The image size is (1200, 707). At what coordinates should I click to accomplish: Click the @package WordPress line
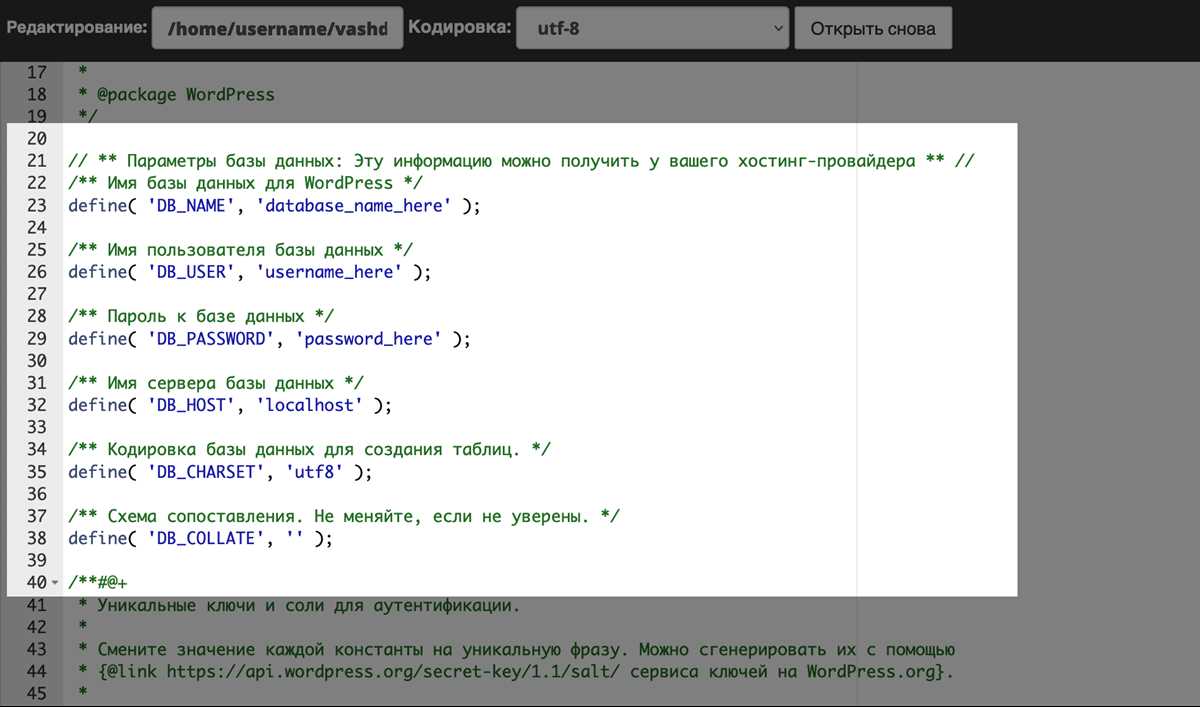[176, 95]
